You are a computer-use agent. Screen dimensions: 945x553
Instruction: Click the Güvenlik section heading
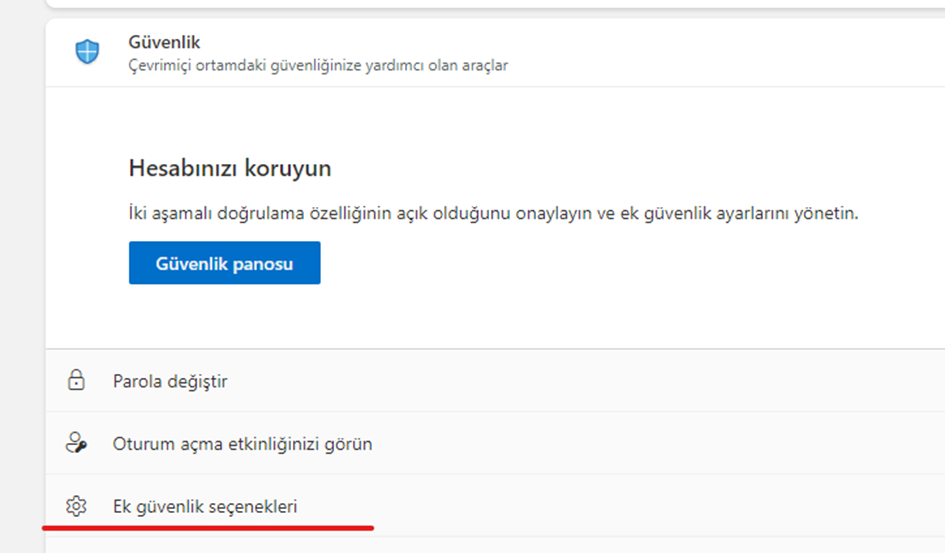point(164,42)
